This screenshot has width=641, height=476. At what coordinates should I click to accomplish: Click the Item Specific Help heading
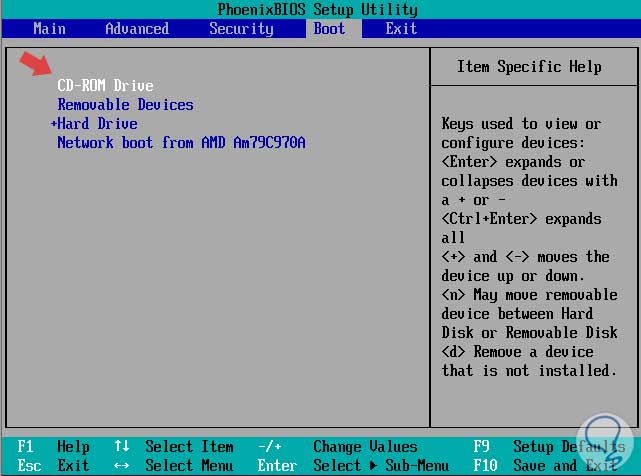point(529,67)
